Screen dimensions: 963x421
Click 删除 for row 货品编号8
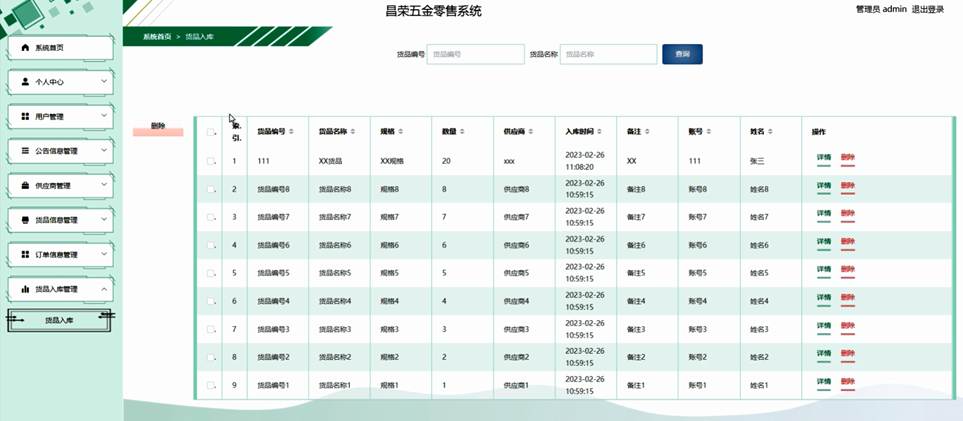(x=848, y=186)
